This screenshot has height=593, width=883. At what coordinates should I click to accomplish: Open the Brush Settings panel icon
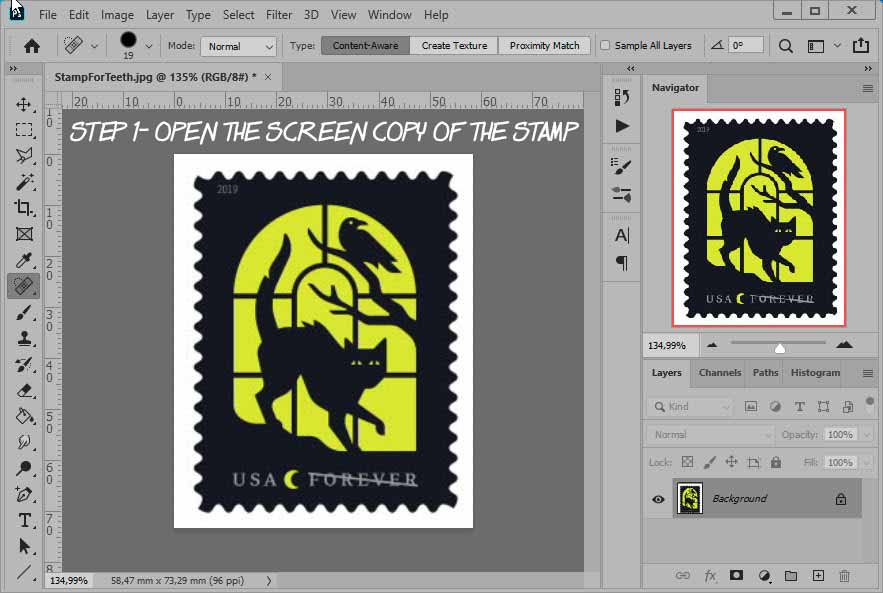[621, 166]
